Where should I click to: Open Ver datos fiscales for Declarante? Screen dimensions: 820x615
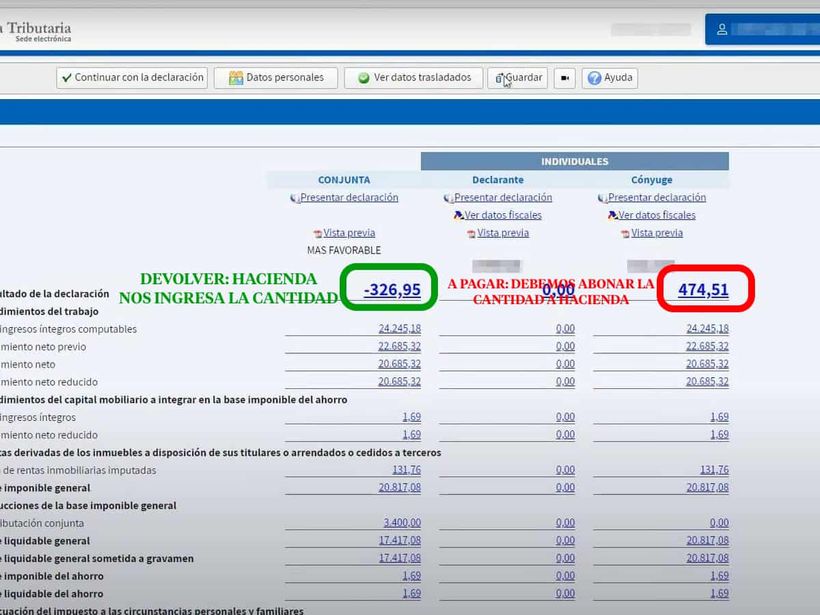(x=503, y=215)
